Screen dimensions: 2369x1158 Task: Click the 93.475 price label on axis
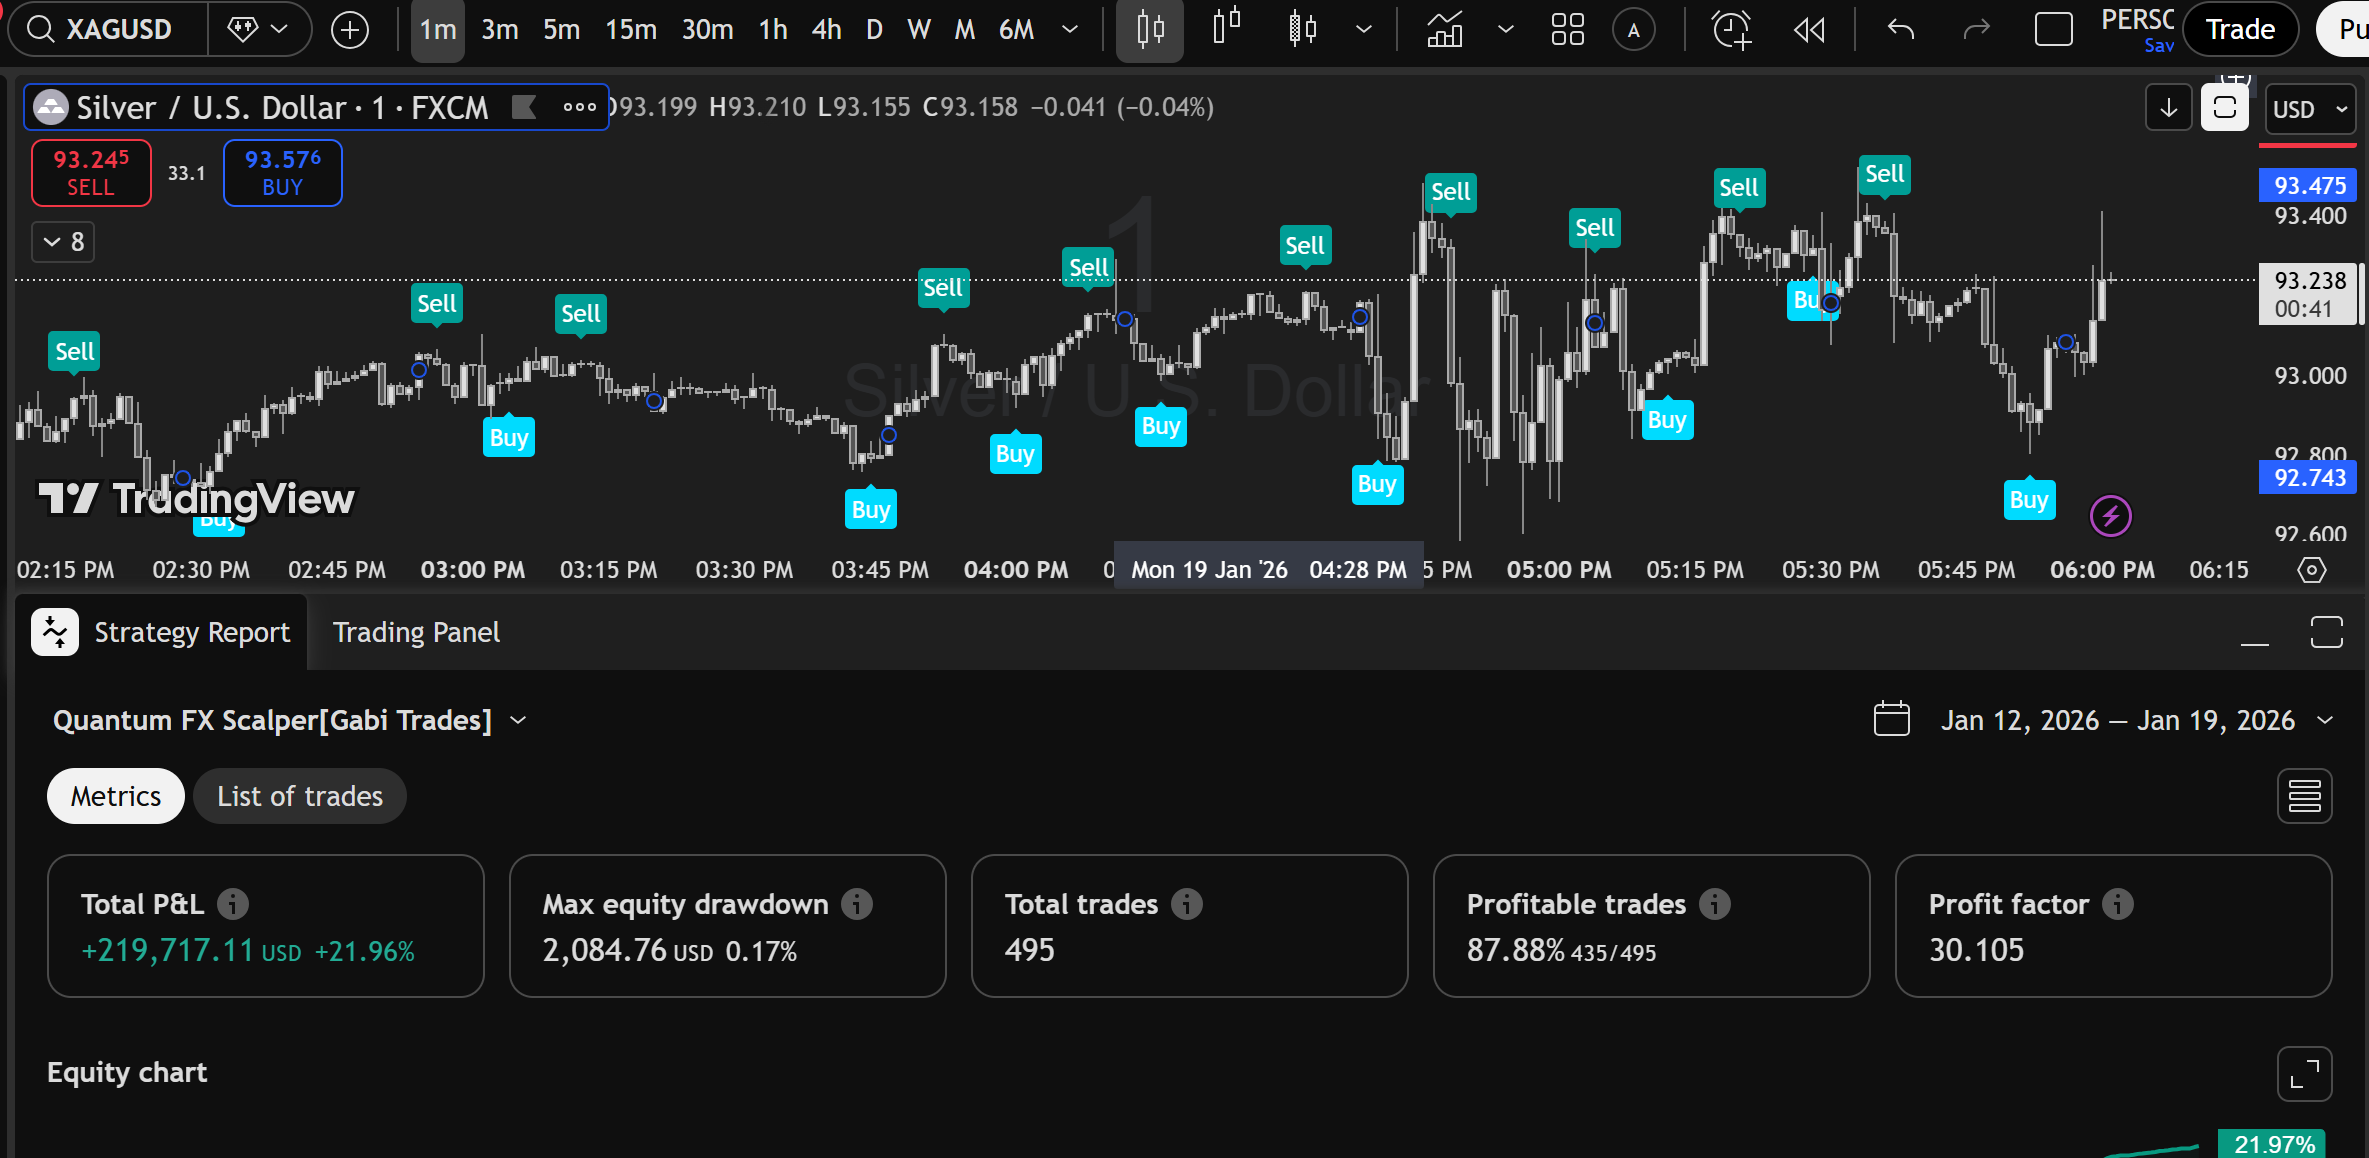[x=2309, y=185]
